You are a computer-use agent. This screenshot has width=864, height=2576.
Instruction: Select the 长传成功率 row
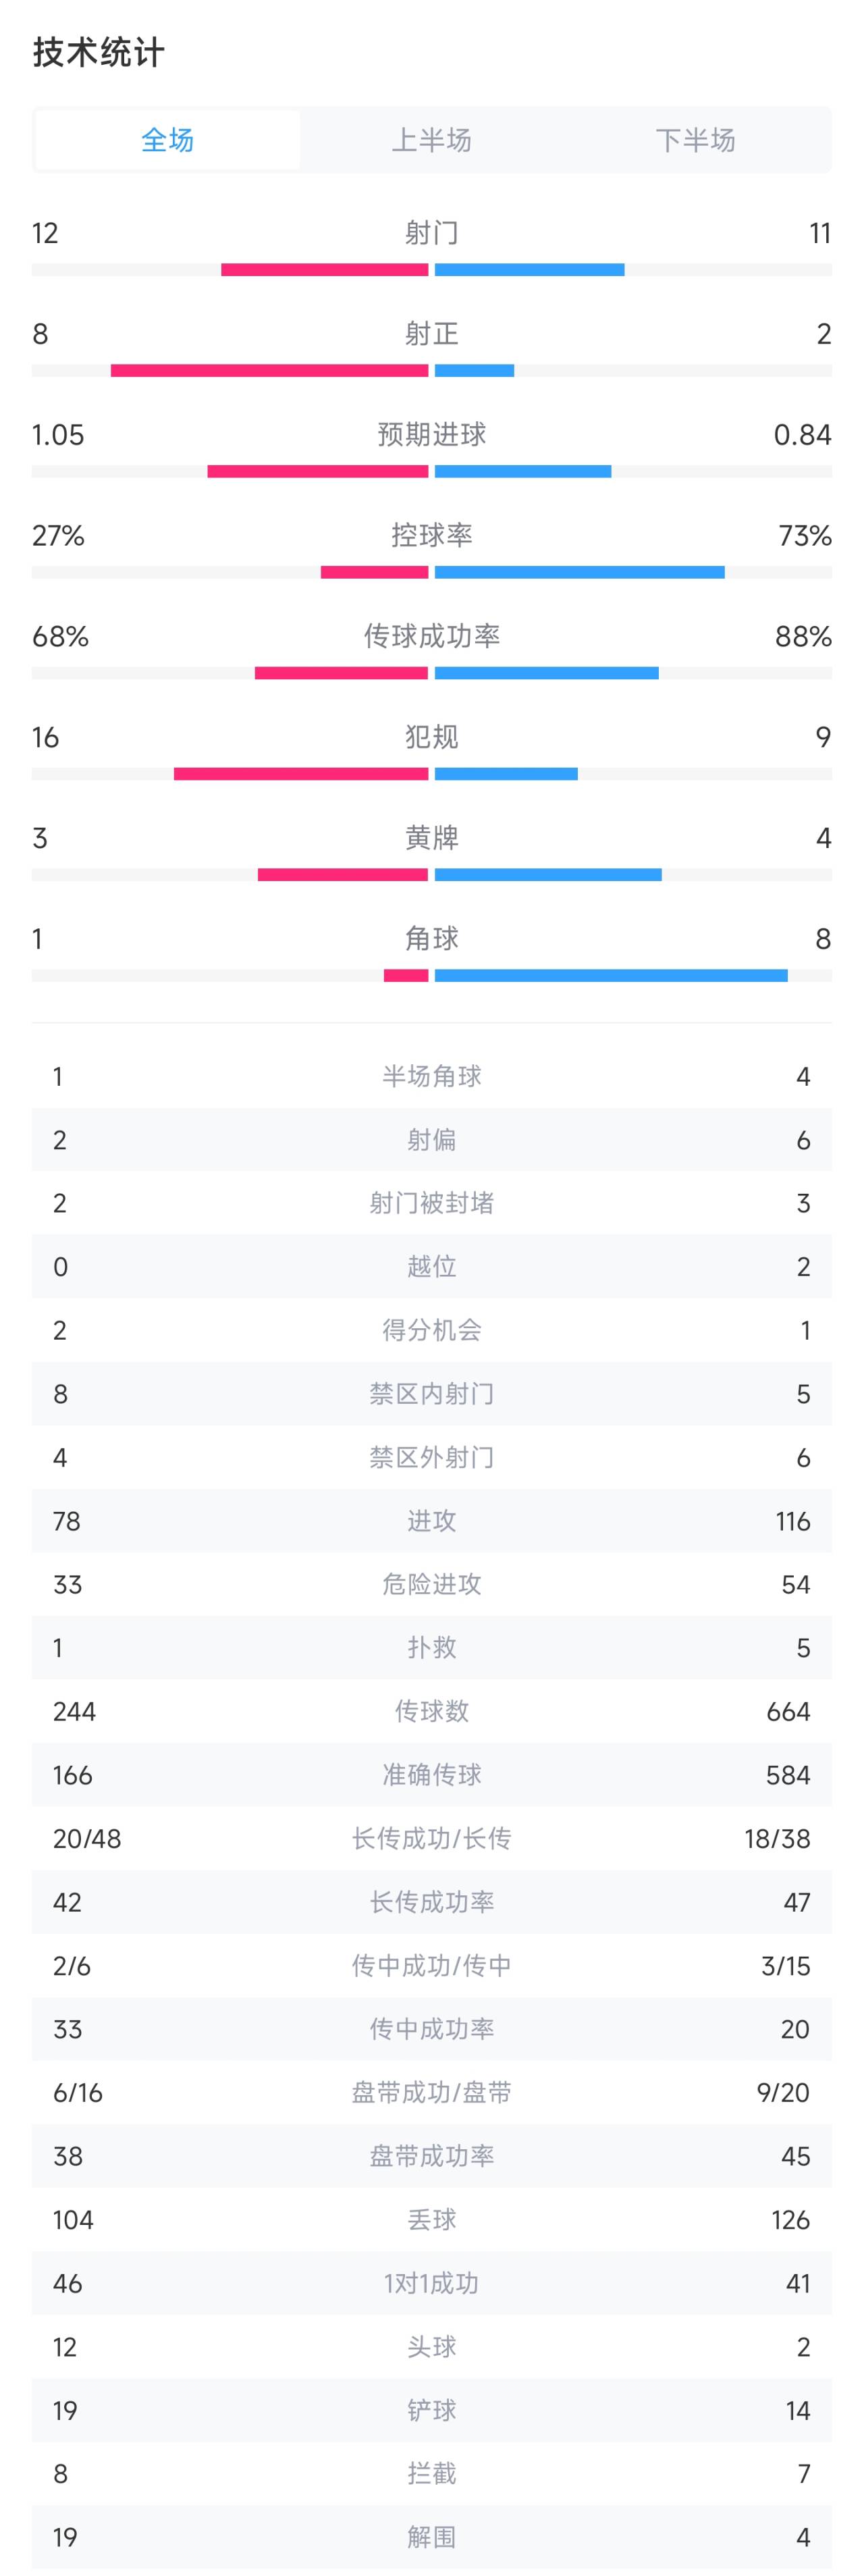(432, 1902)
